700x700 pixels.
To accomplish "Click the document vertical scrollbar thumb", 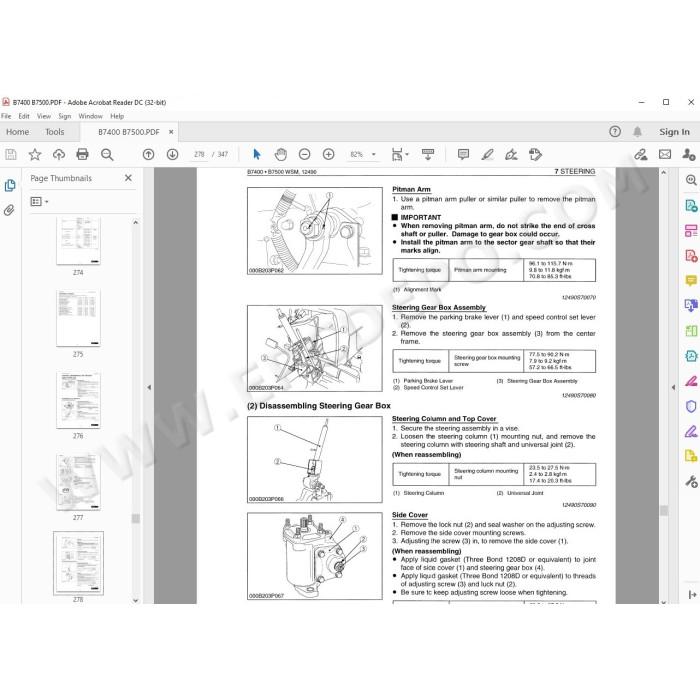I will 664,511.
